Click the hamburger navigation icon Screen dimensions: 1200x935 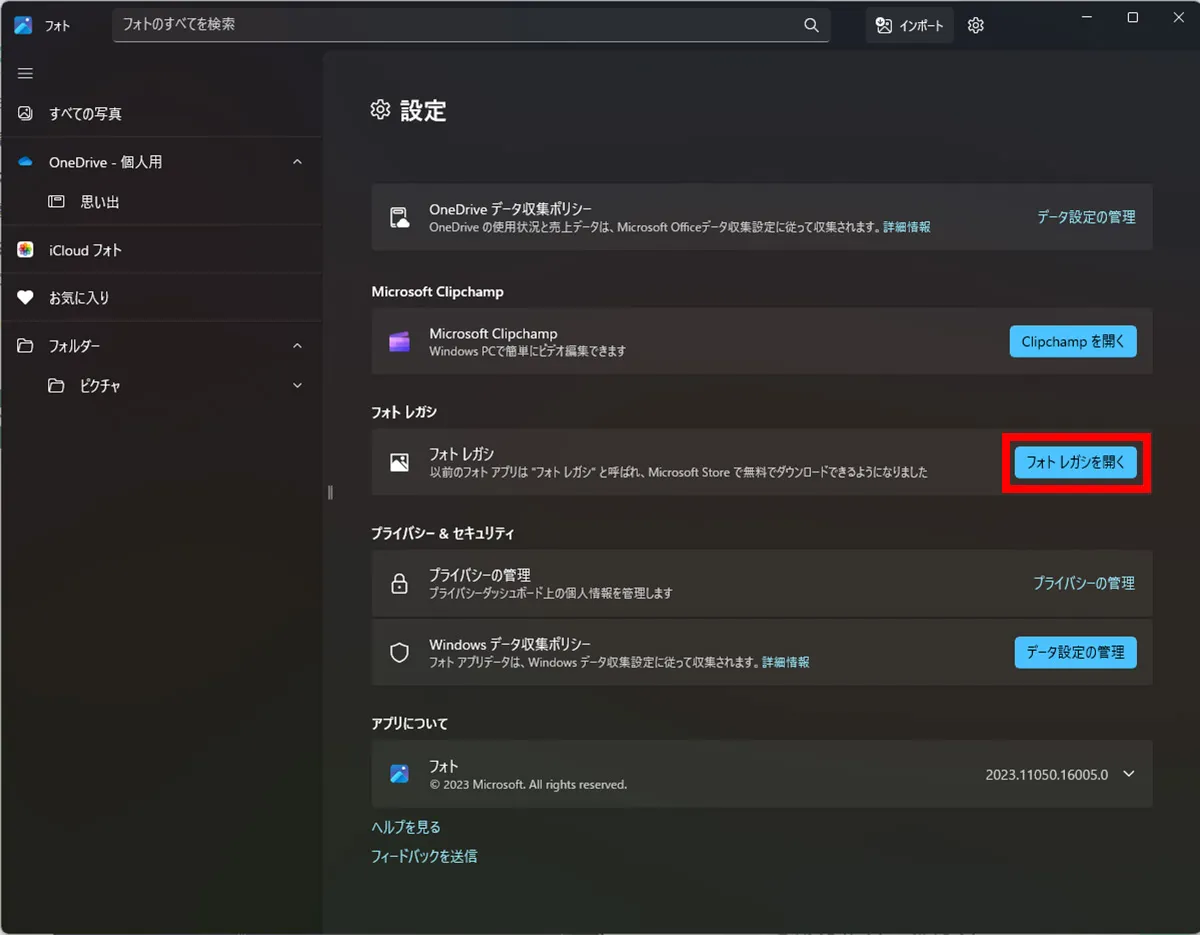pos(24,72)
